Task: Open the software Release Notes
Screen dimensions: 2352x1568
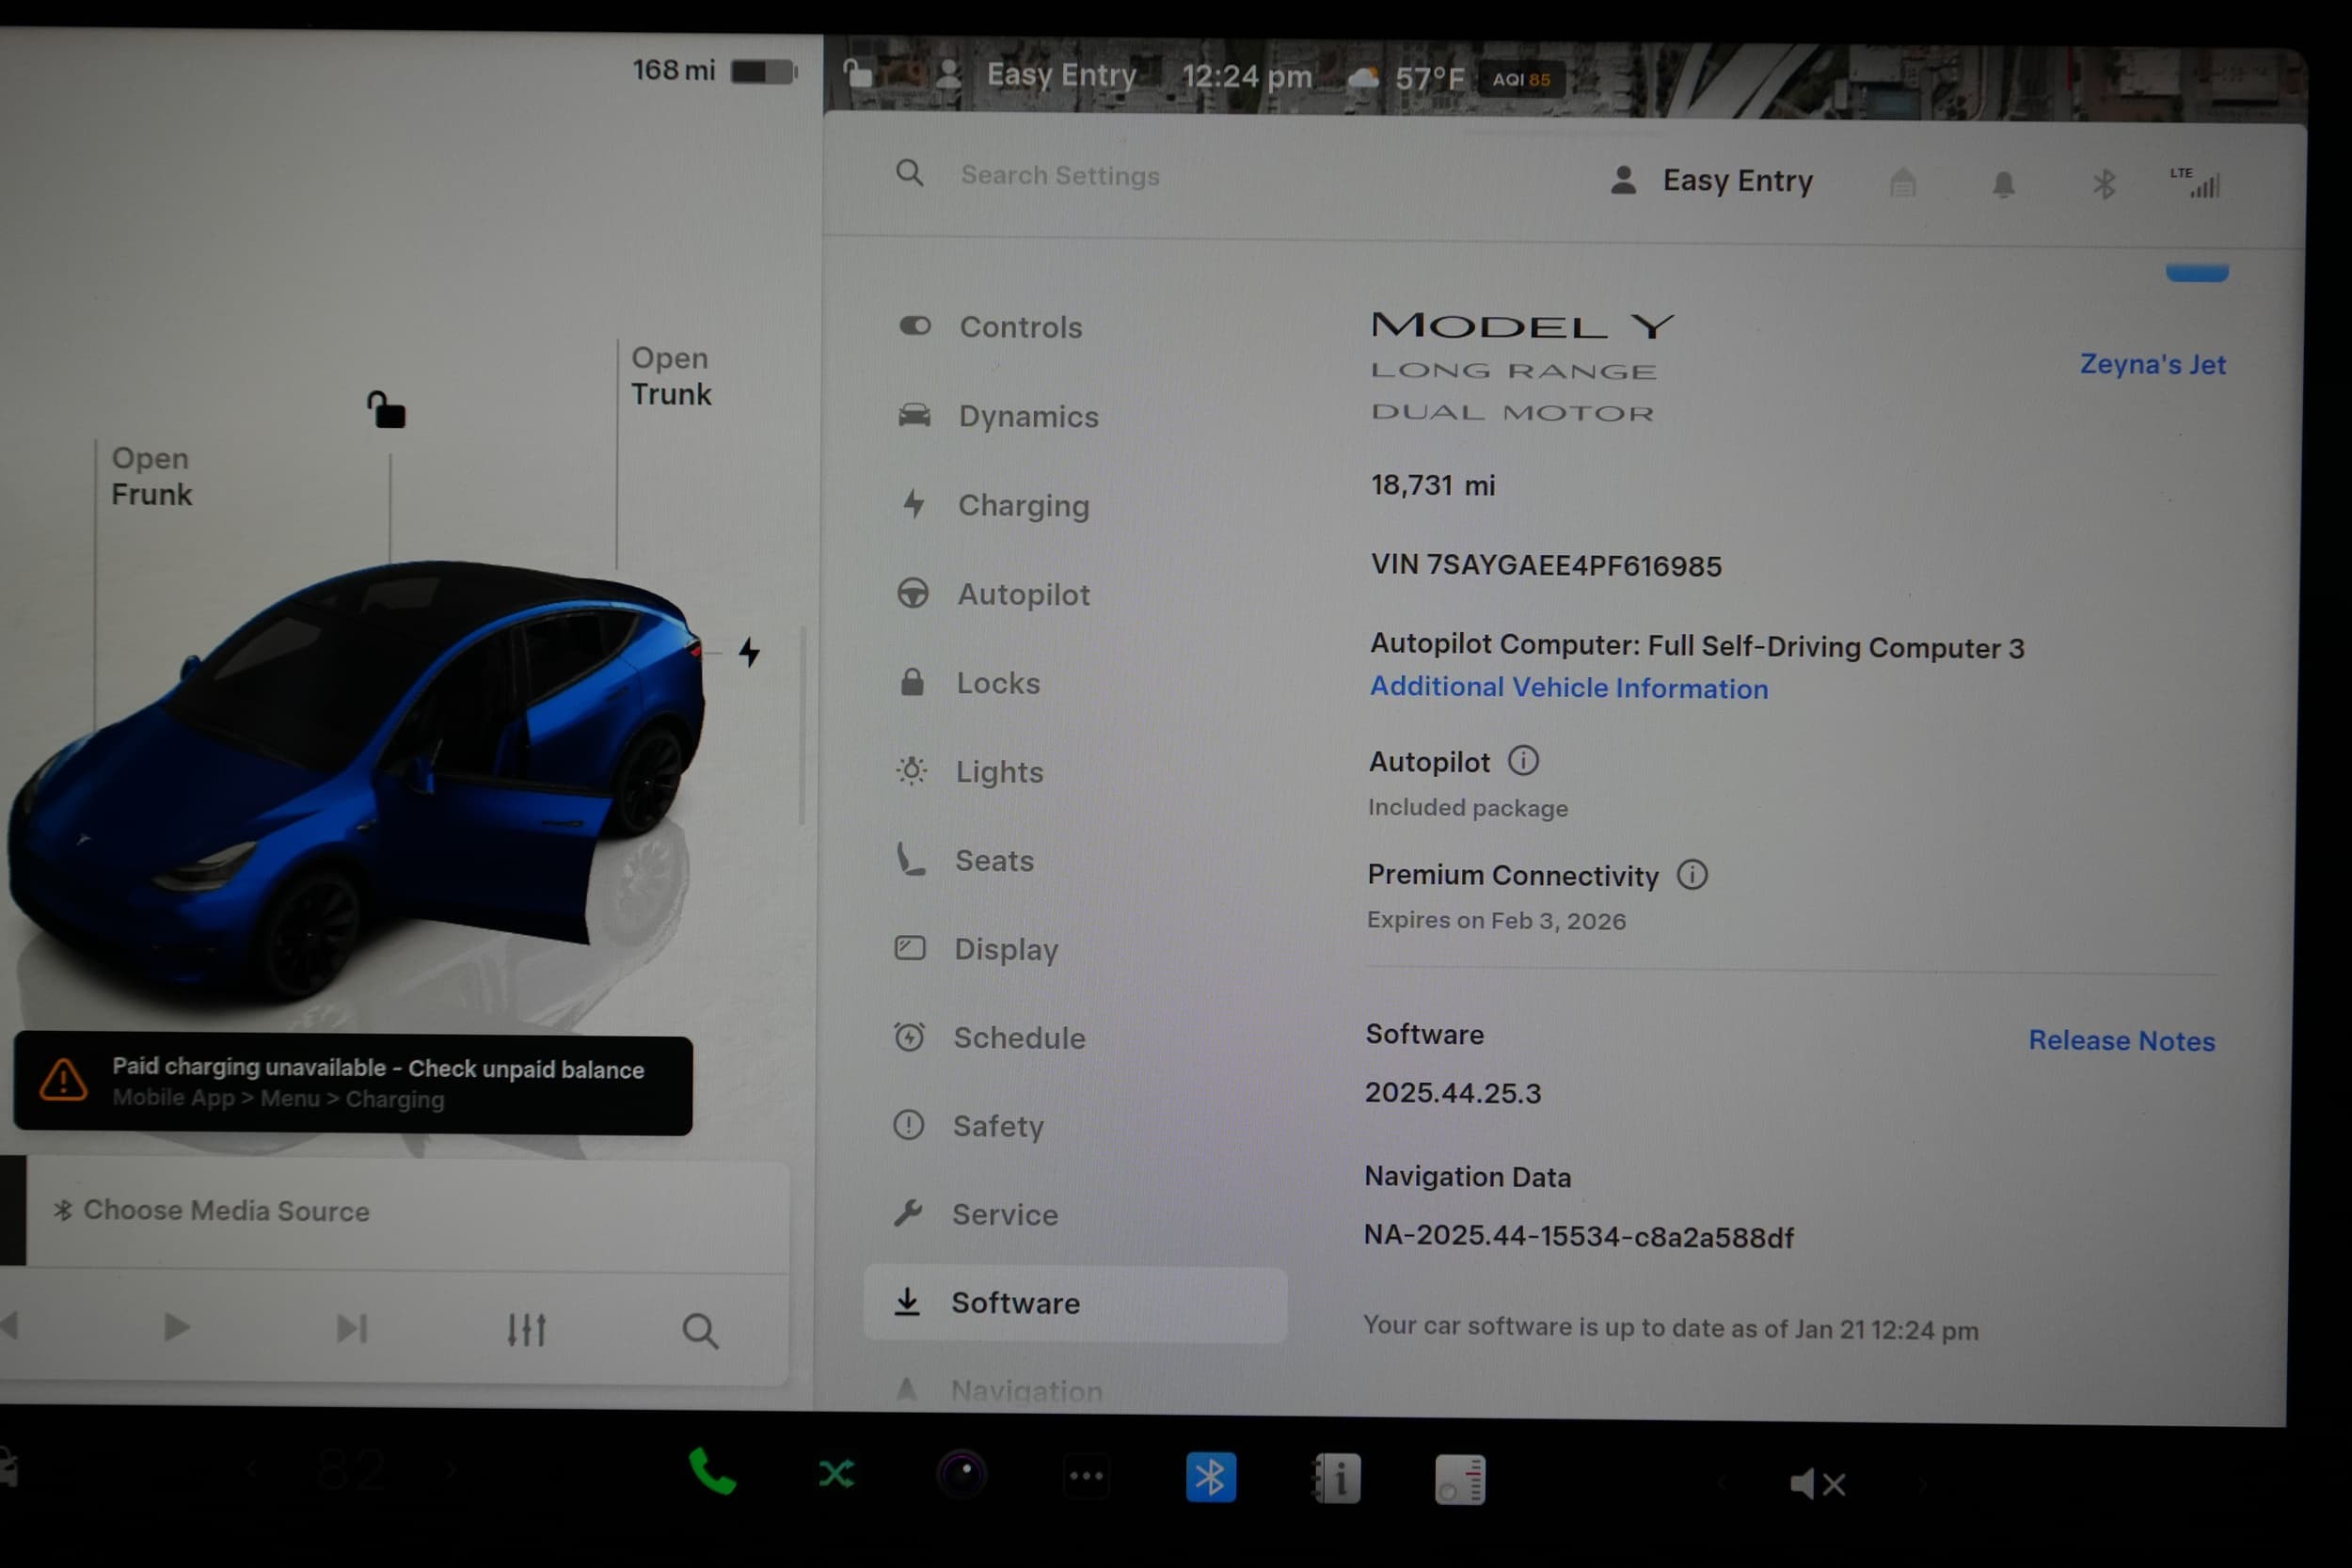Action: pyautogui.click(x=2121, y=1041)
